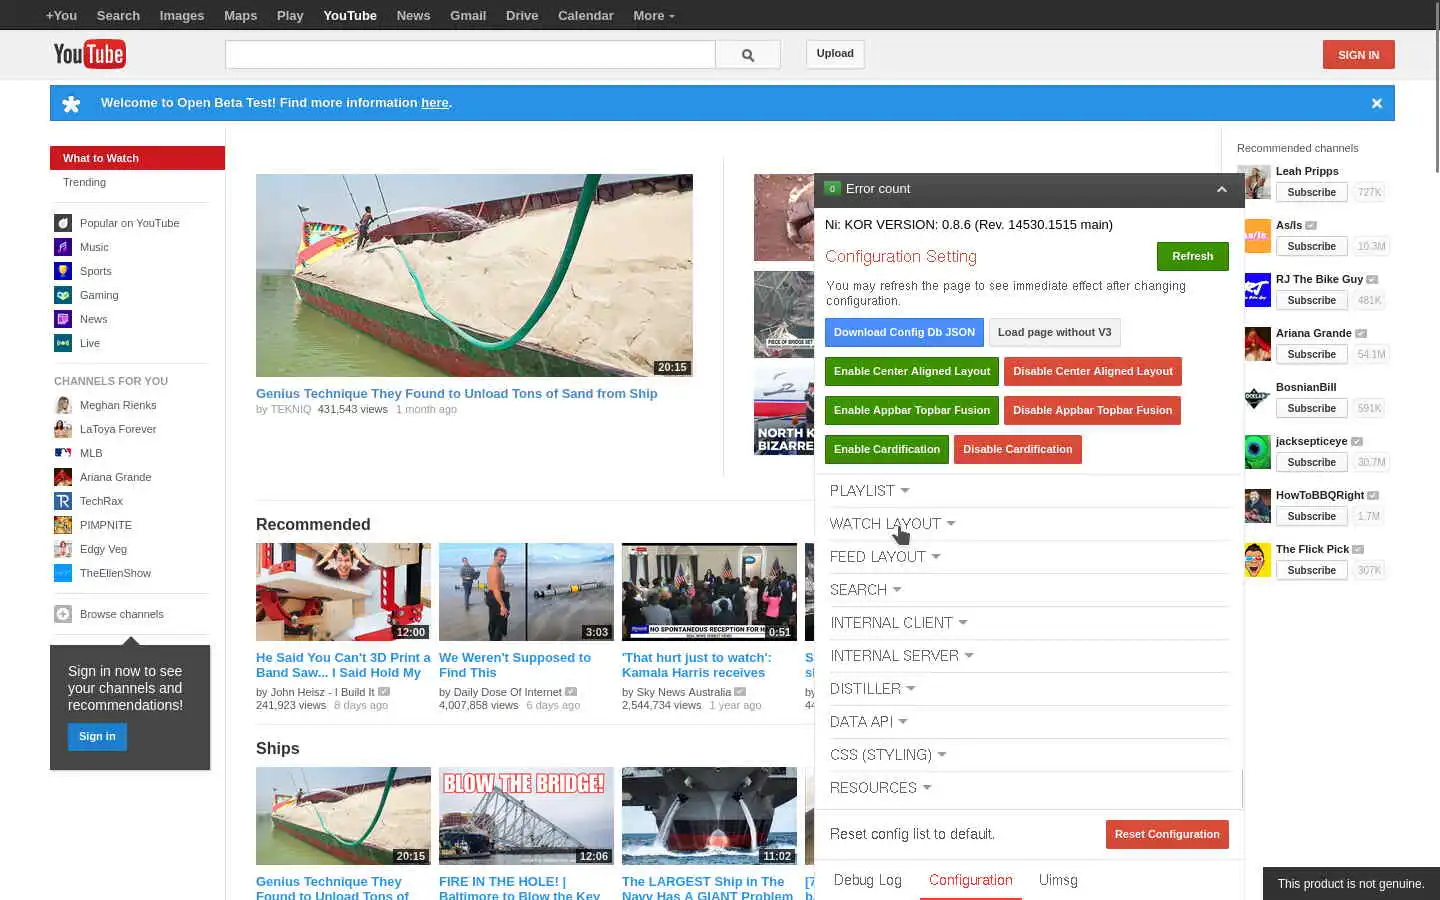
Task: Open Maps from the top bar
Action: 240,15
